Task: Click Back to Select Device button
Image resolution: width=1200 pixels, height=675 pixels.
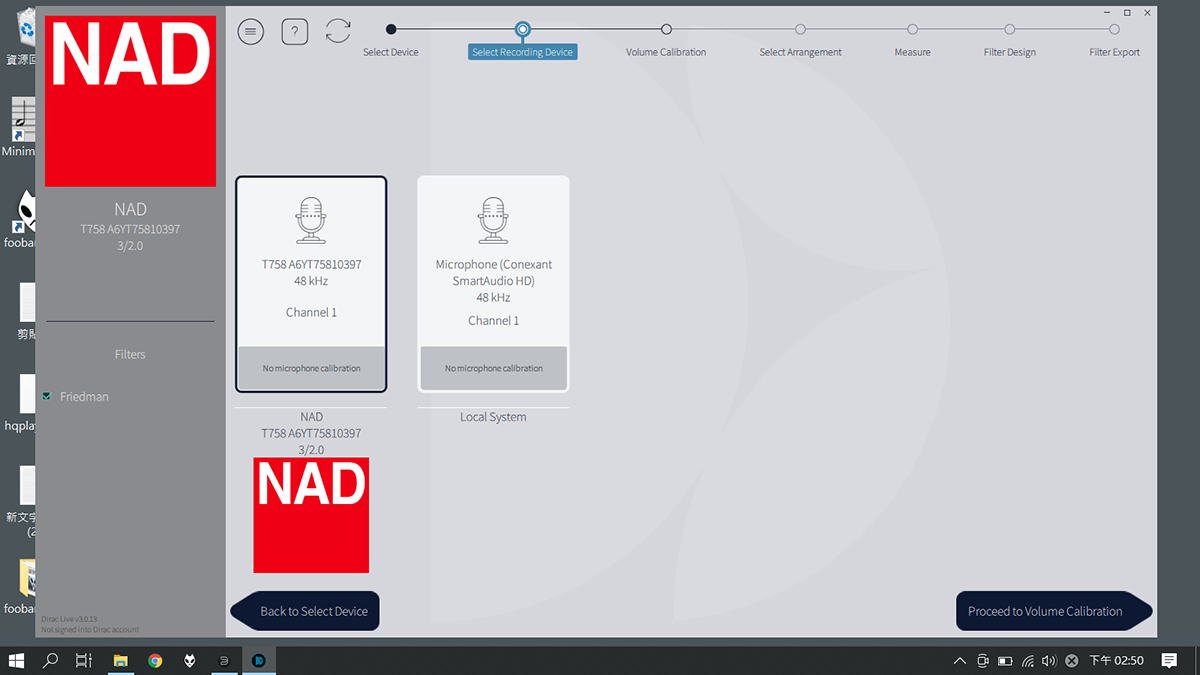Action: [305, 611]
